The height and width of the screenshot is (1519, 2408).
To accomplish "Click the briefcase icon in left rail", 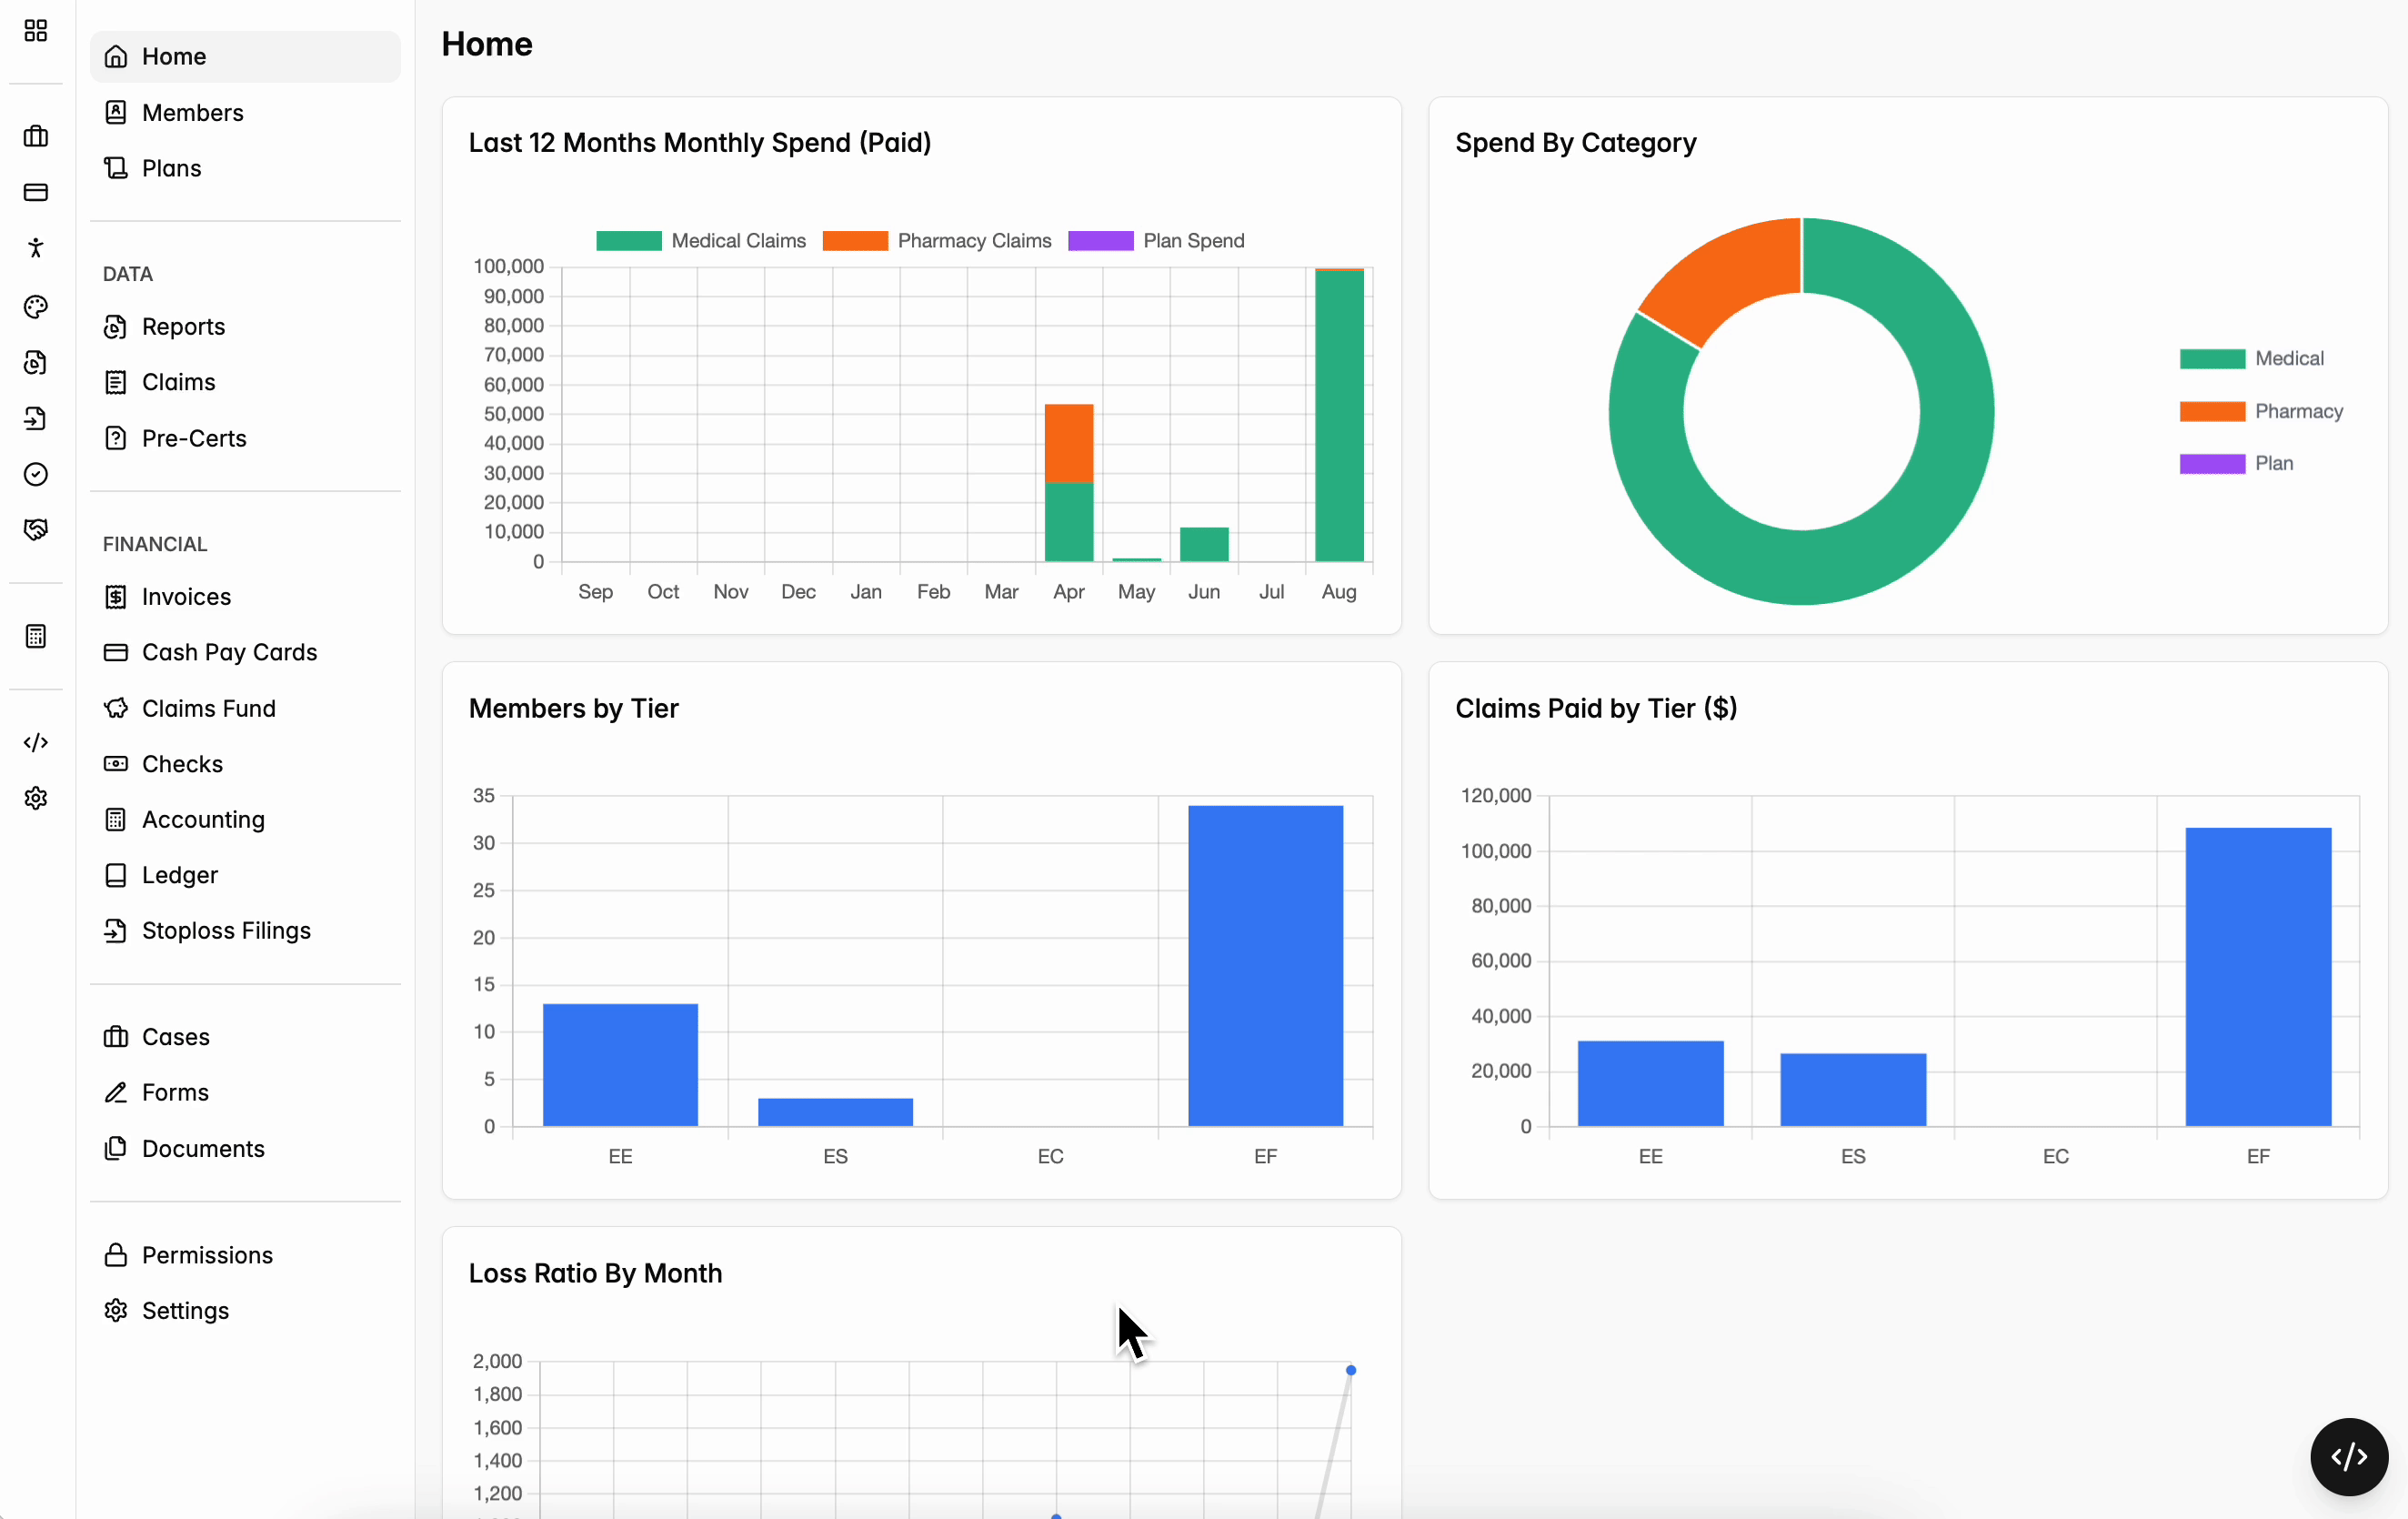I will point(36,136).
